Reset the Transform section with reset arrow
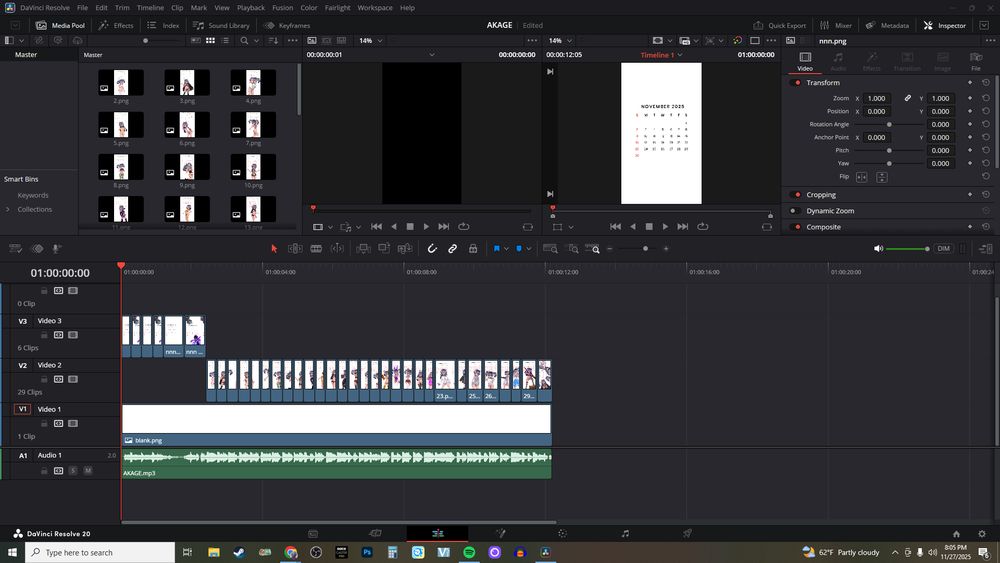This screenshot has height=563, width=1000. [x=986, y=83]
